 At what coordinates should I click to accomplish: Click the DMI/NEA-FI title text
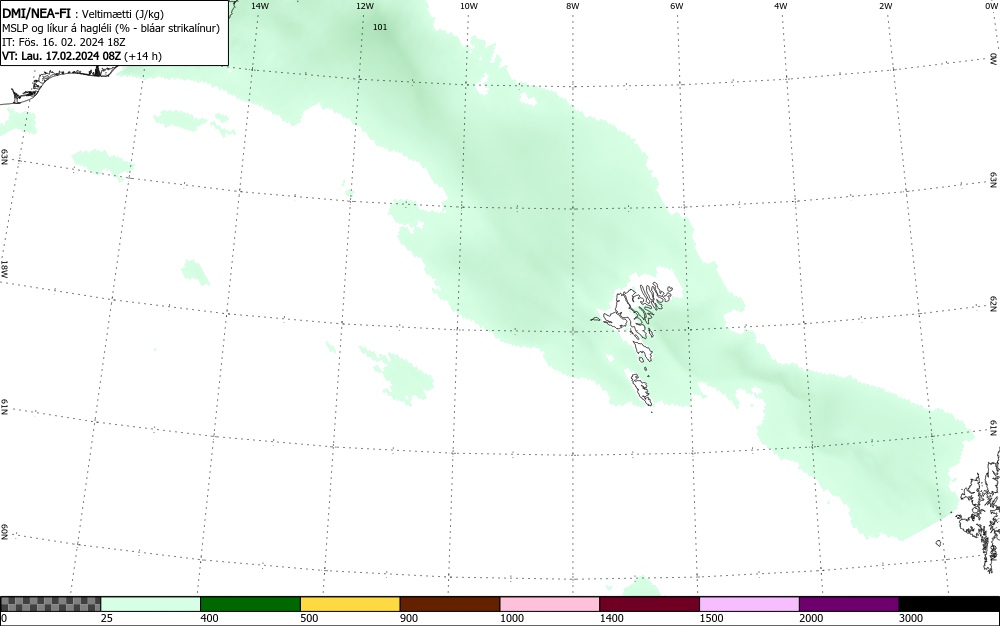(x=36, y=13)
